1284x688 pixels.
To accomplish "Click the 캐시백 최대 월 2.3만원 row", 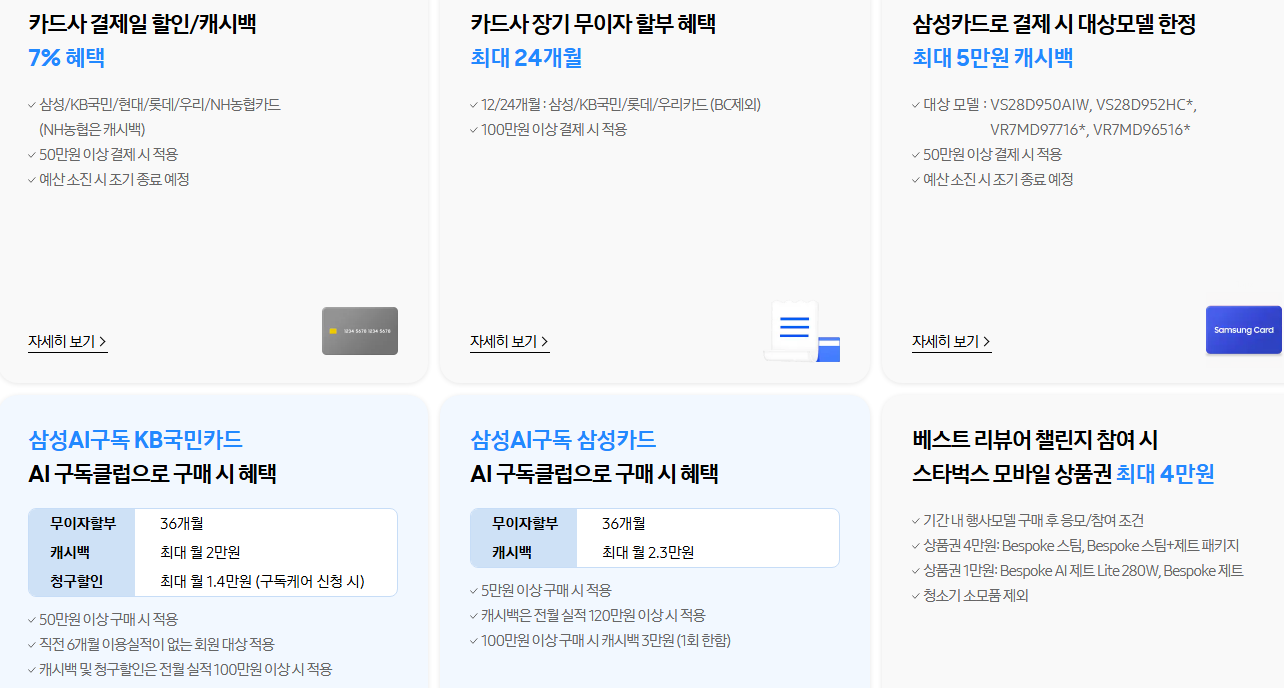I will (655, 552).
